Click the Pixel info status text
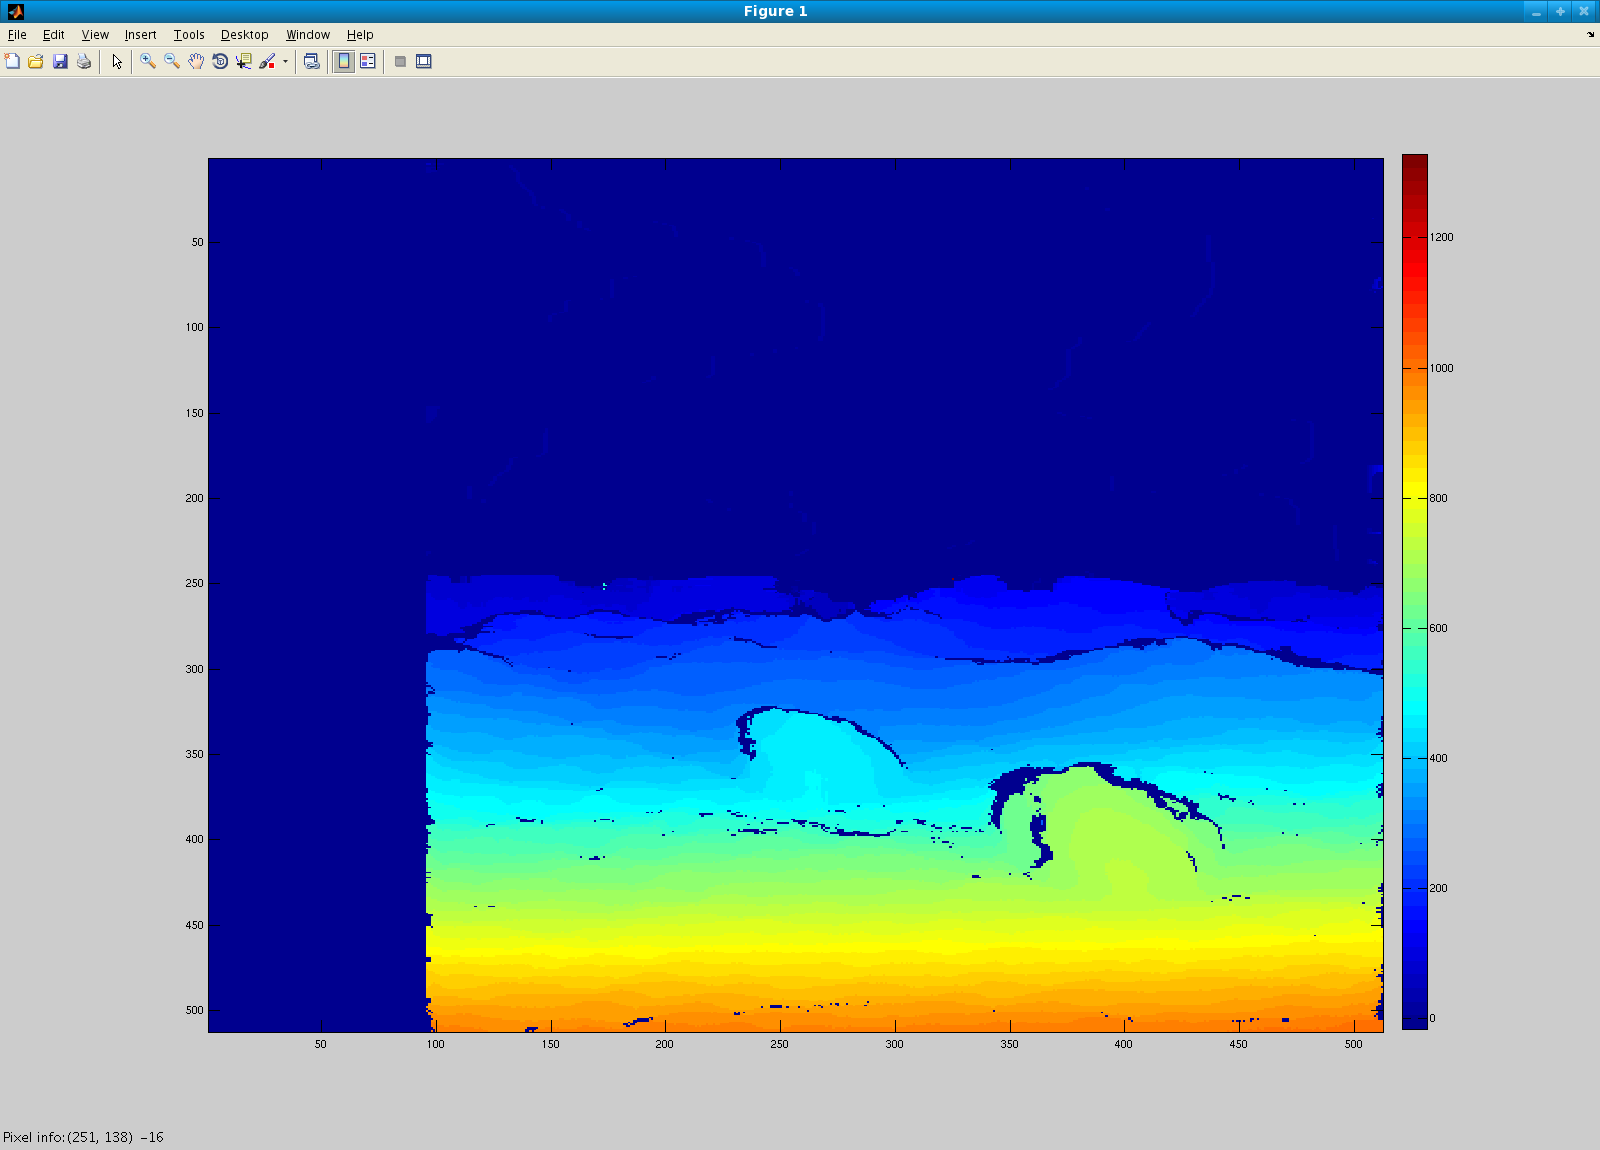This screenshot has height=1150, width=1600. point(83,1137)
